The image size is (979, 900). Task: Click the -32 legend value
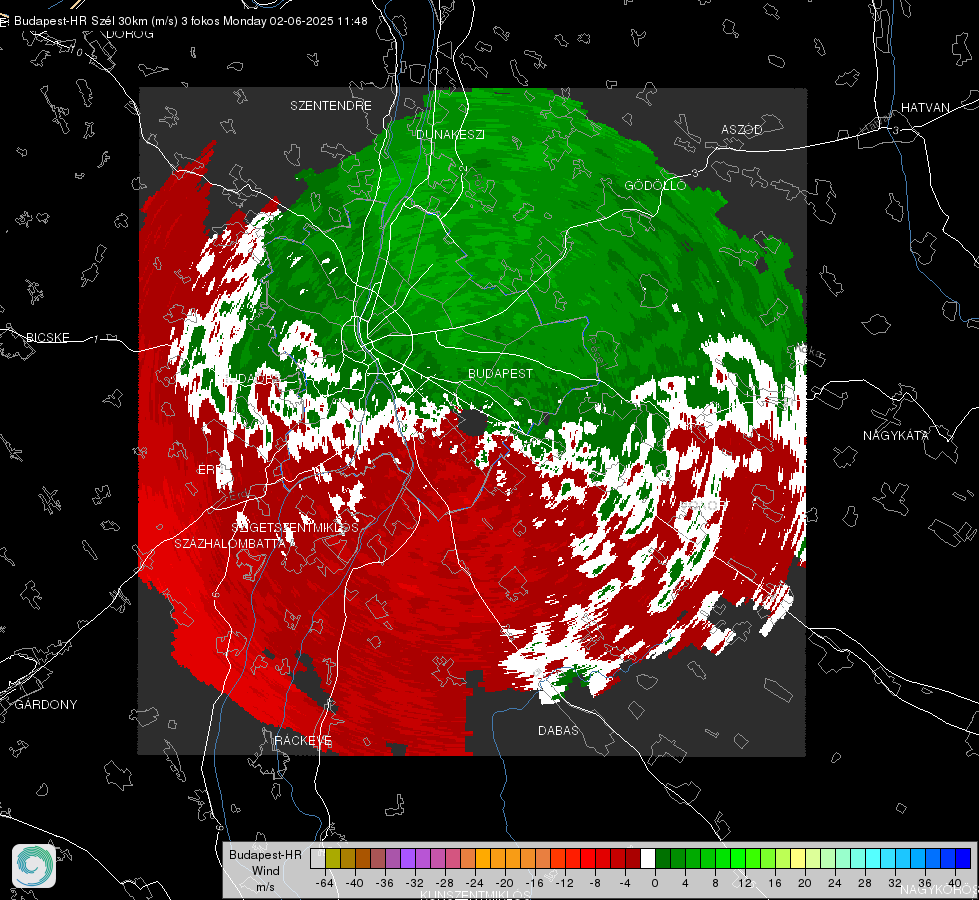coord(415,883)
